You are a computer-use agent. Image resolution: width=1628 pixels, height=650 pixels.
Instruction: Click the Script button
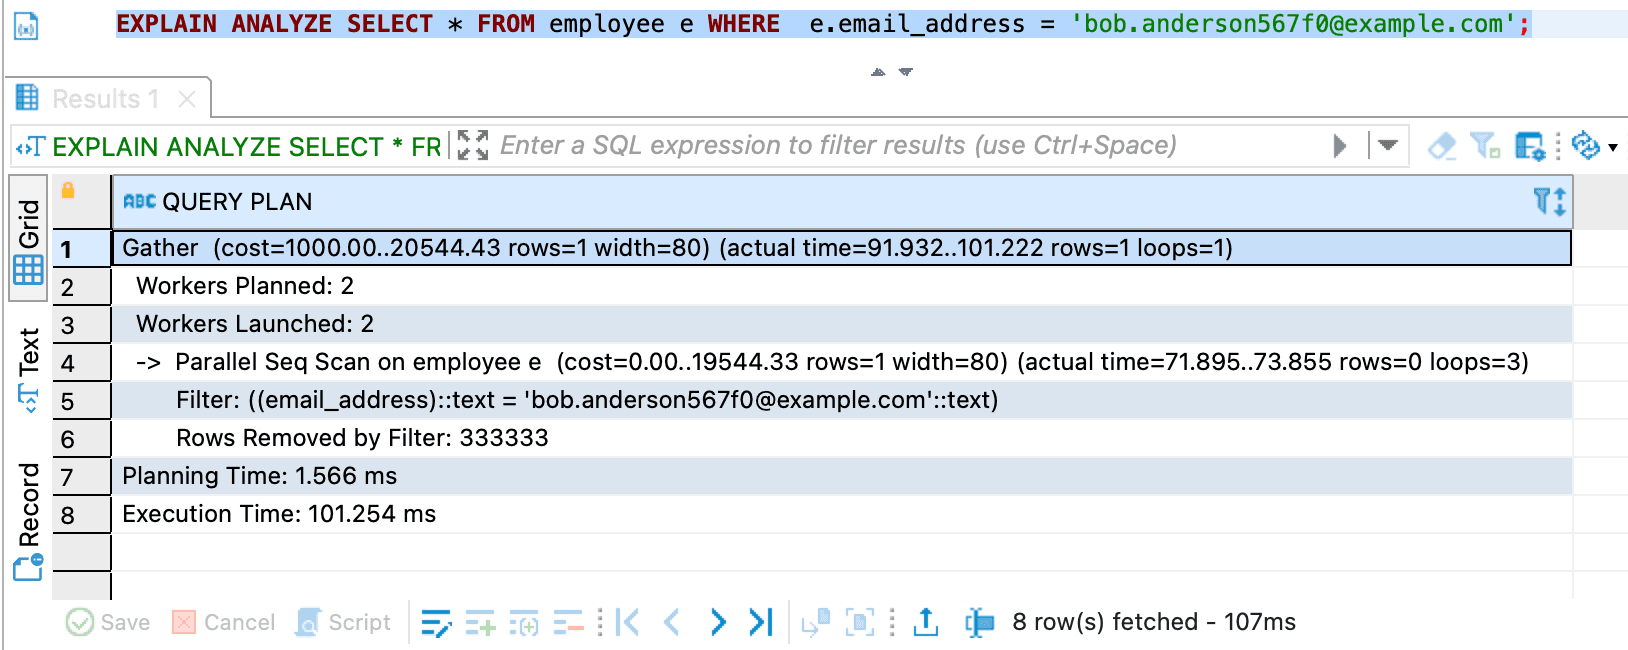(343, 622)
